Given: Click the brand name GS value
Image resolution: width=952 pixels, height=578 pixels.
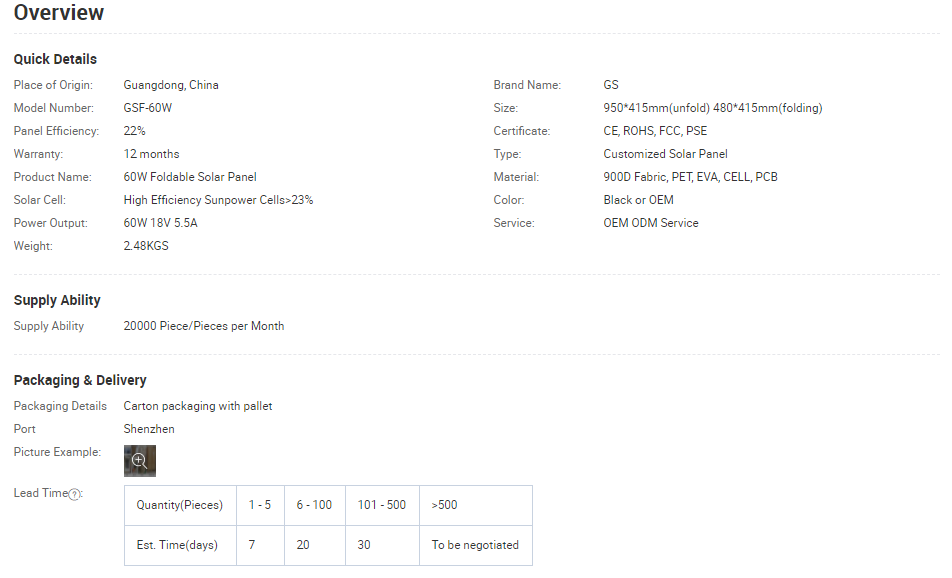Looking at the screenshot, I should tap(611, 85).
